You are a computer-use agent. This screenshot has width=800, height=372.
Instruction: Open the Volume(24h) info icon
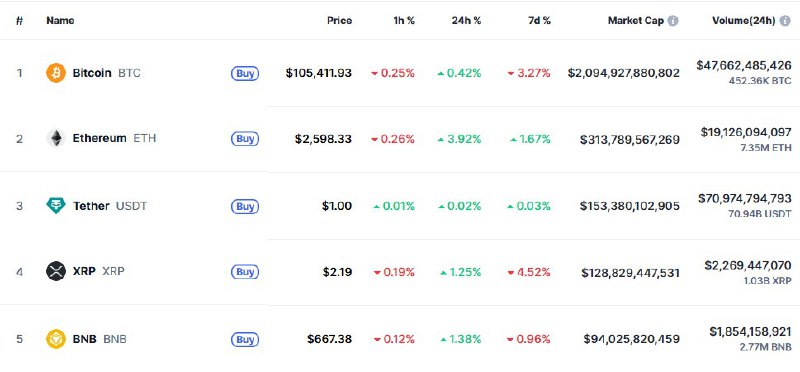785,21
